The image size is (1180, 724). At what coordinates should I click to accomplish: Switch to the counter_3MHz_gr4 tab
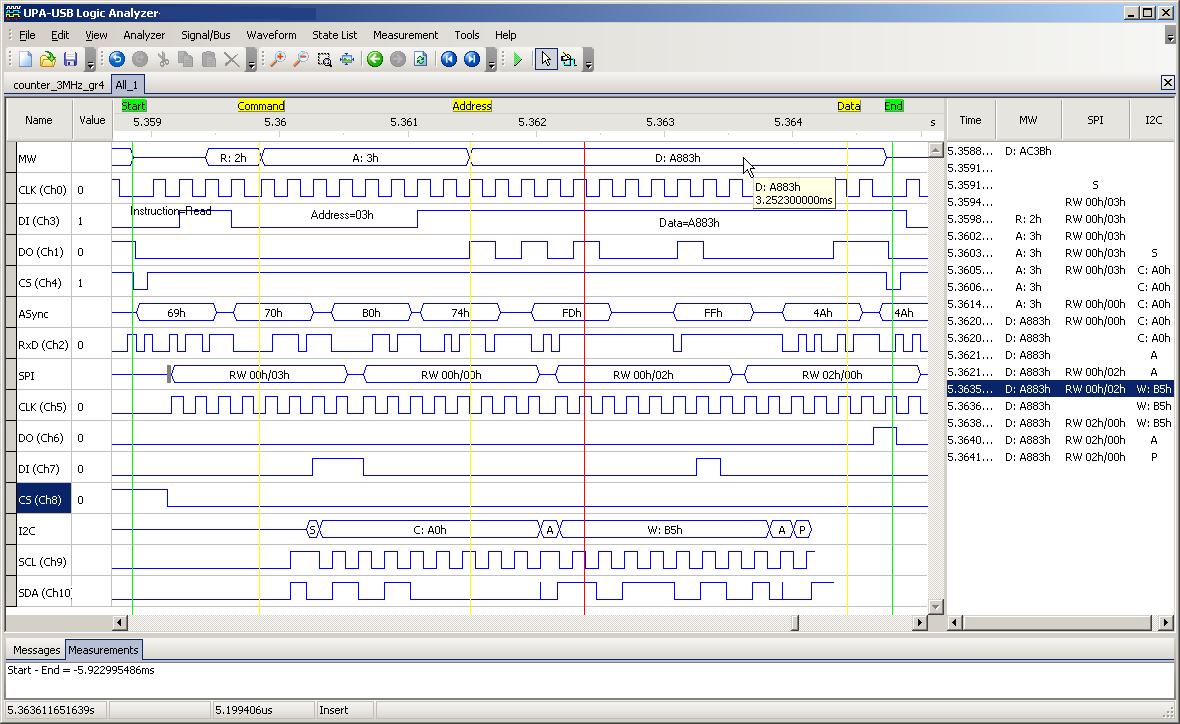point(59,85)
